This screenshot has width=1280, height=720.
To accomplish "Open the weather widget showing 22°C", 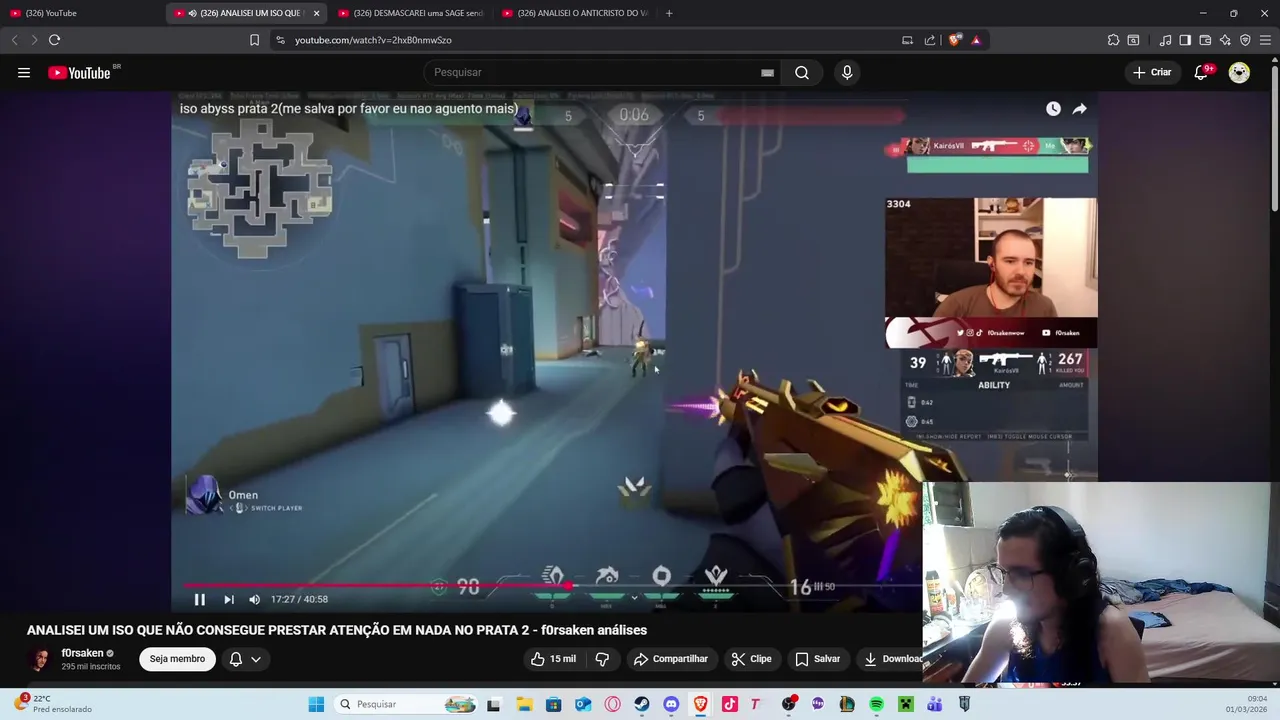I will coord(52,704).
